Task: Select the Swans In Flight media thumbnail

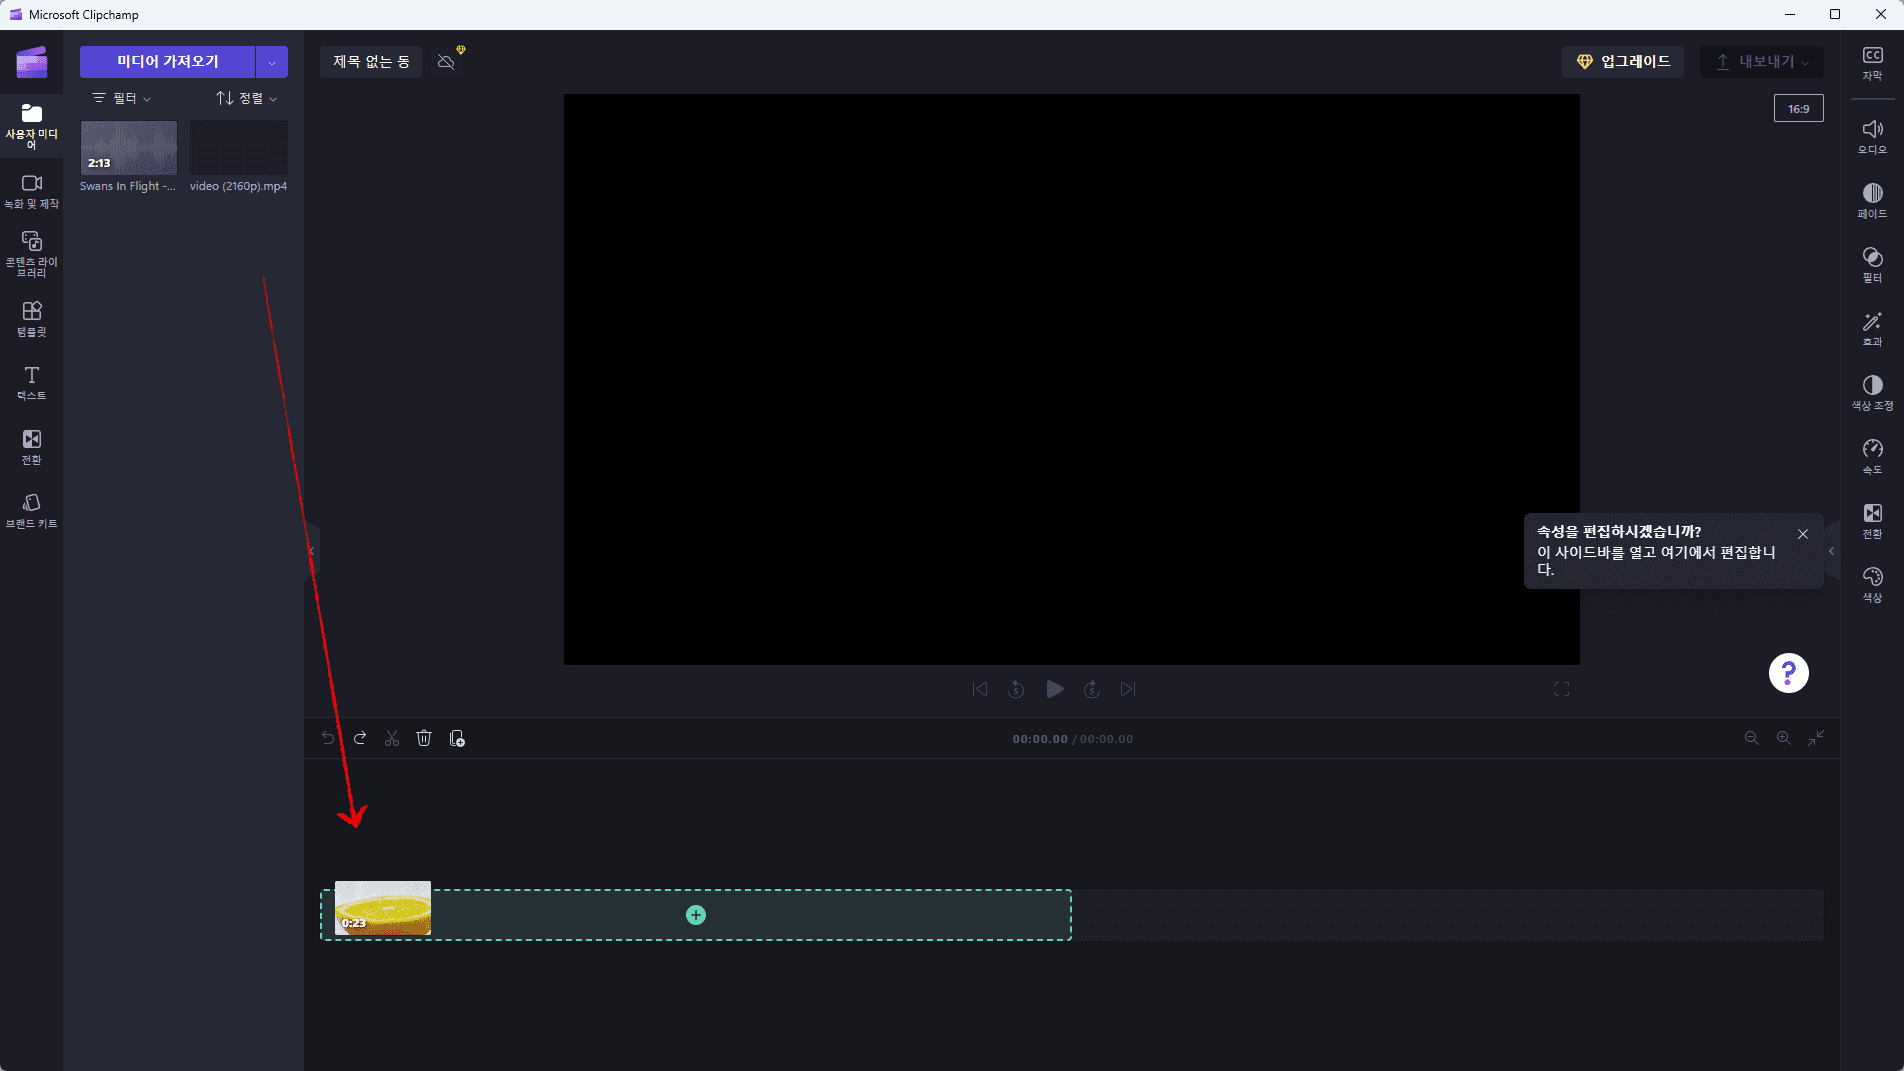Action: point(127,147)
